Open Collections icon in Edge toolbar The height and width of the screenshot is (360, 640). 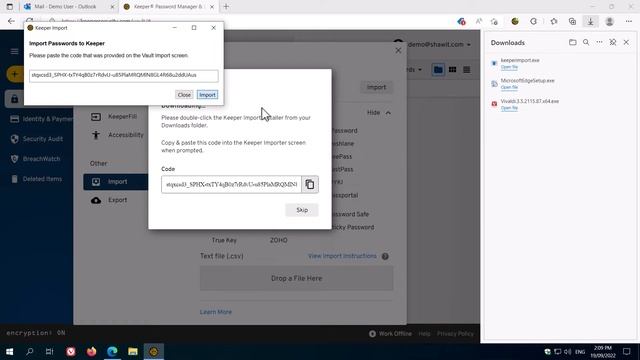[x=572, y=22]
